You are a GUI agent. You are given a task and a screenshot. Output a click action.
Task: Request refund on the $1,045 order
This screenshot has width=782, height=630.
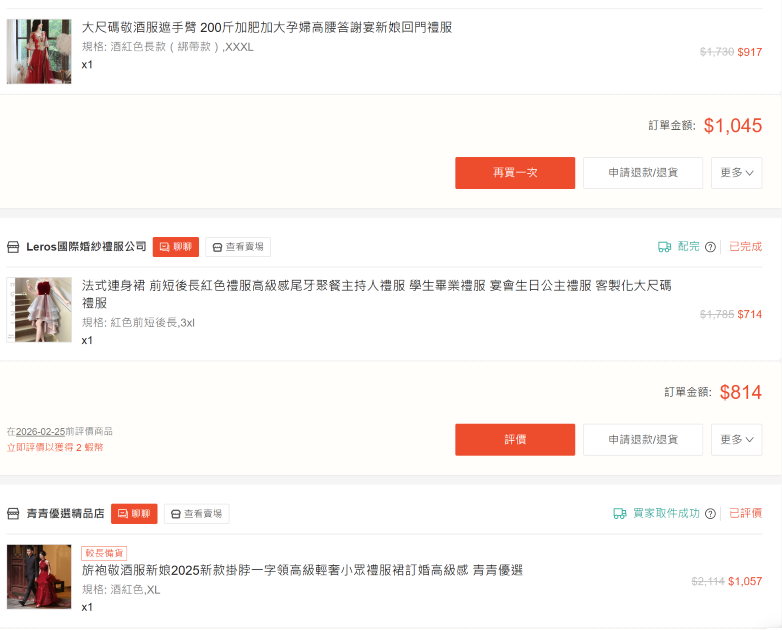643,173
